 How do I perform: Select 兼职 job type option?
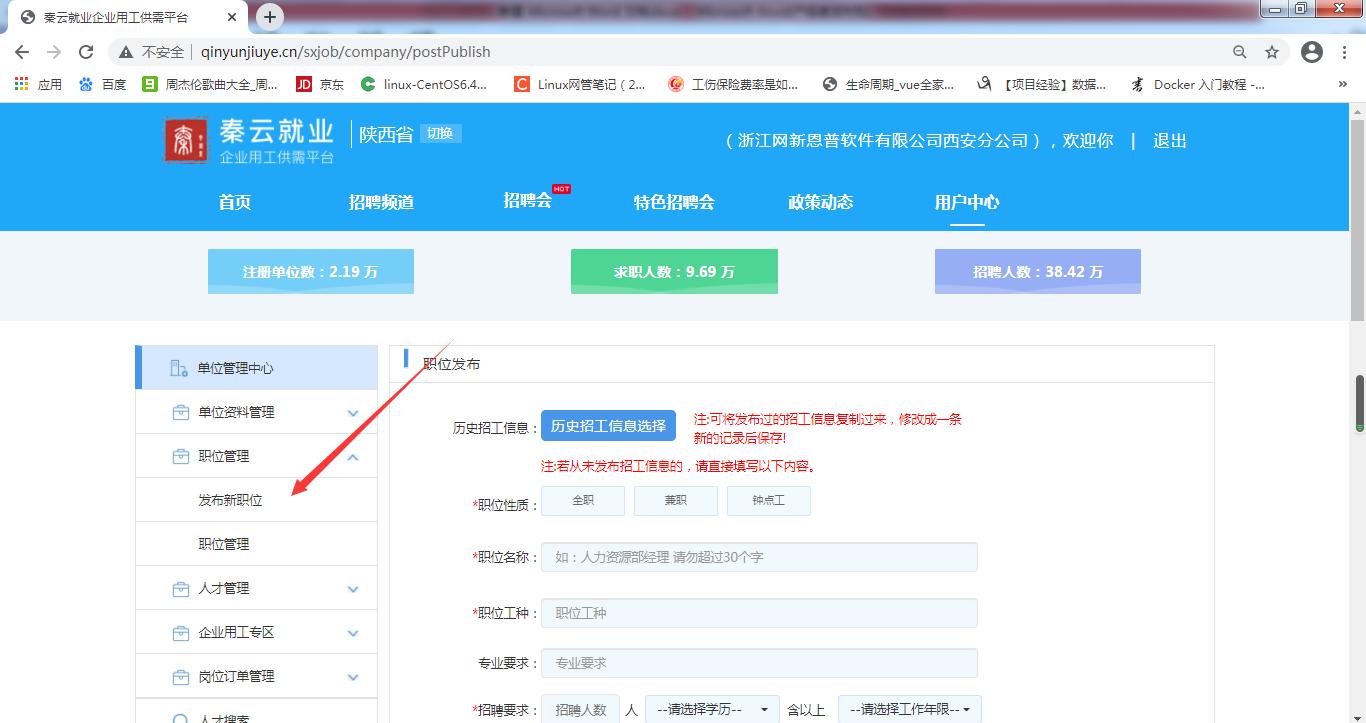[676, 501]
